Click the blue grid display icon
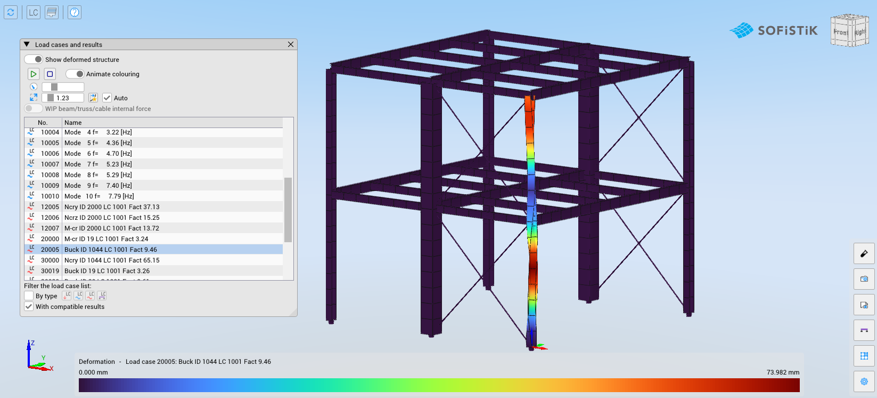This screenshot has height=398, width=877. [x=864, y=356]
